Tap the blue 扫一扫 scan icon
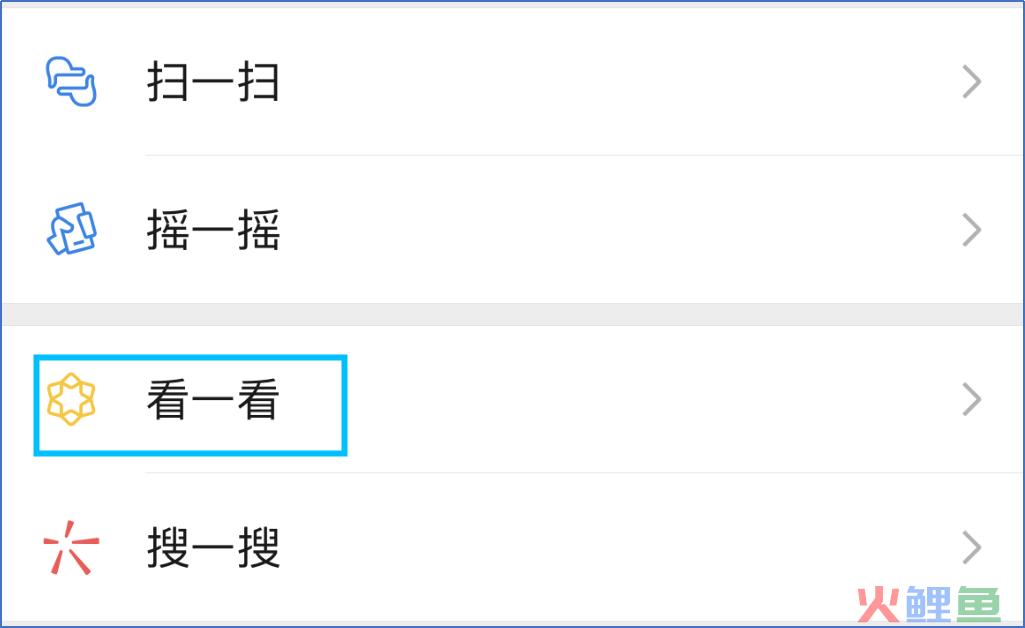 [71, 82]
